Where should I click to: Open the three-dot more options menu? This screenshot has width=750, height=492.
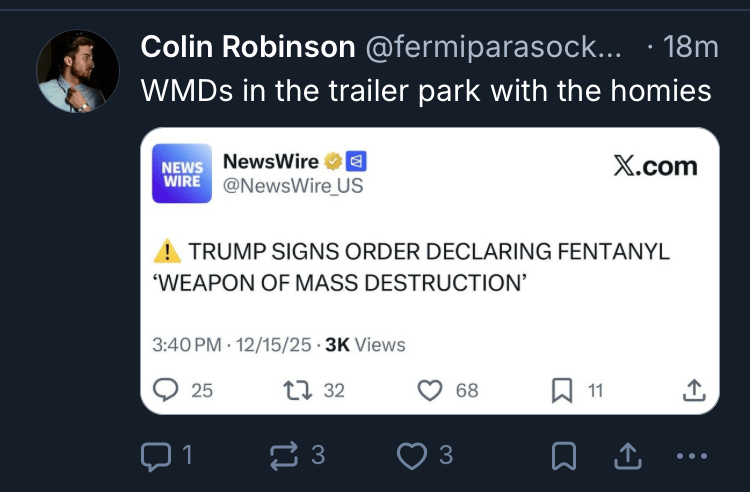coord(692,456)
